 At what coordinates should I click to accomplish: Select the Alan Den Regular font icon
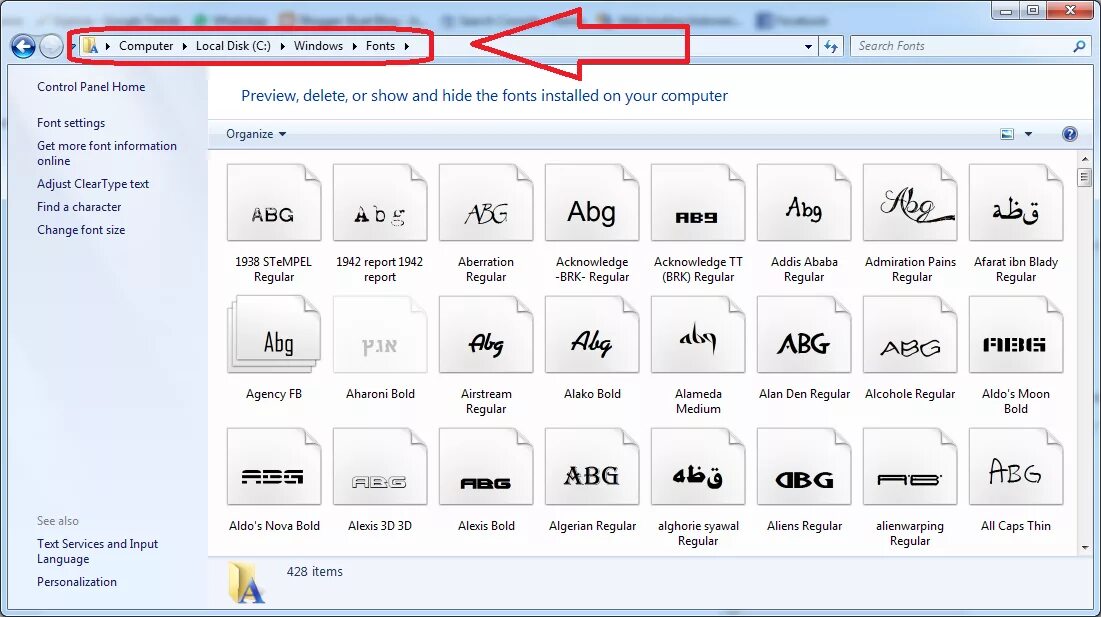(804, 334)
